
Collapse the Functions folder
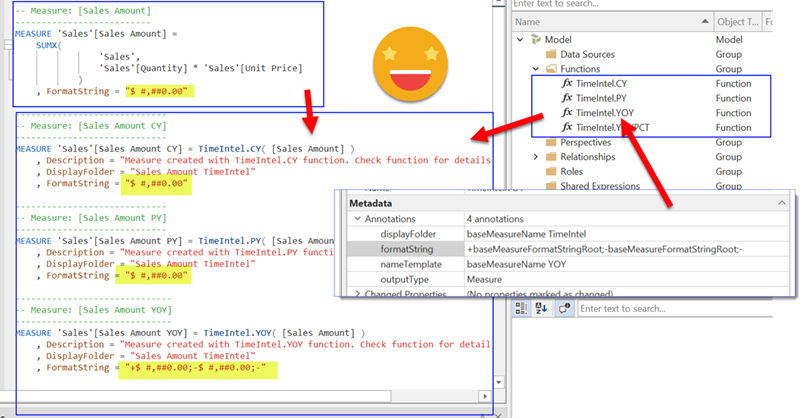coord(535,69)
